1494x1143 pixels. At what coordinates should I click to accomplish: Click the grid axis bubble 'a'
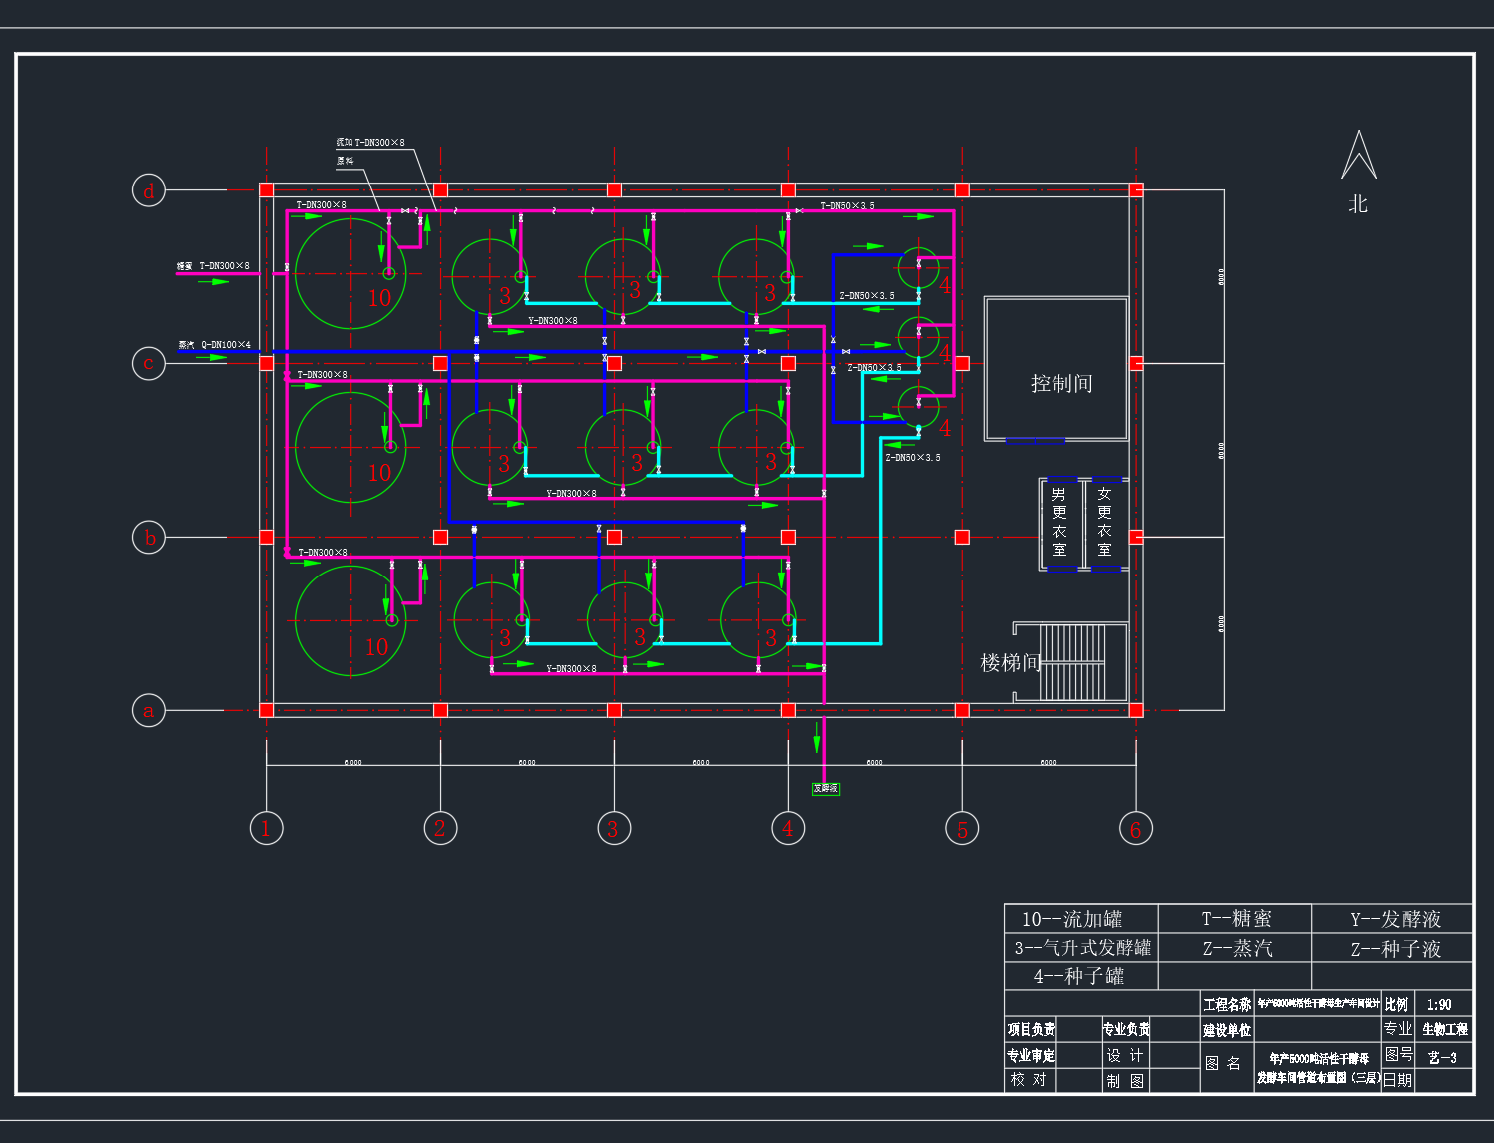[149, 711]
